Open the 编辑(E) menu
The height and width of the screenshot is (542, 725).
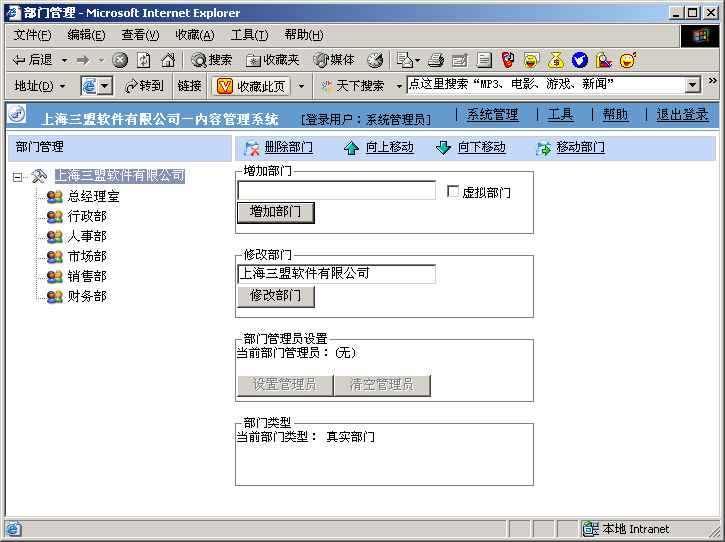[x=86, y=35]
